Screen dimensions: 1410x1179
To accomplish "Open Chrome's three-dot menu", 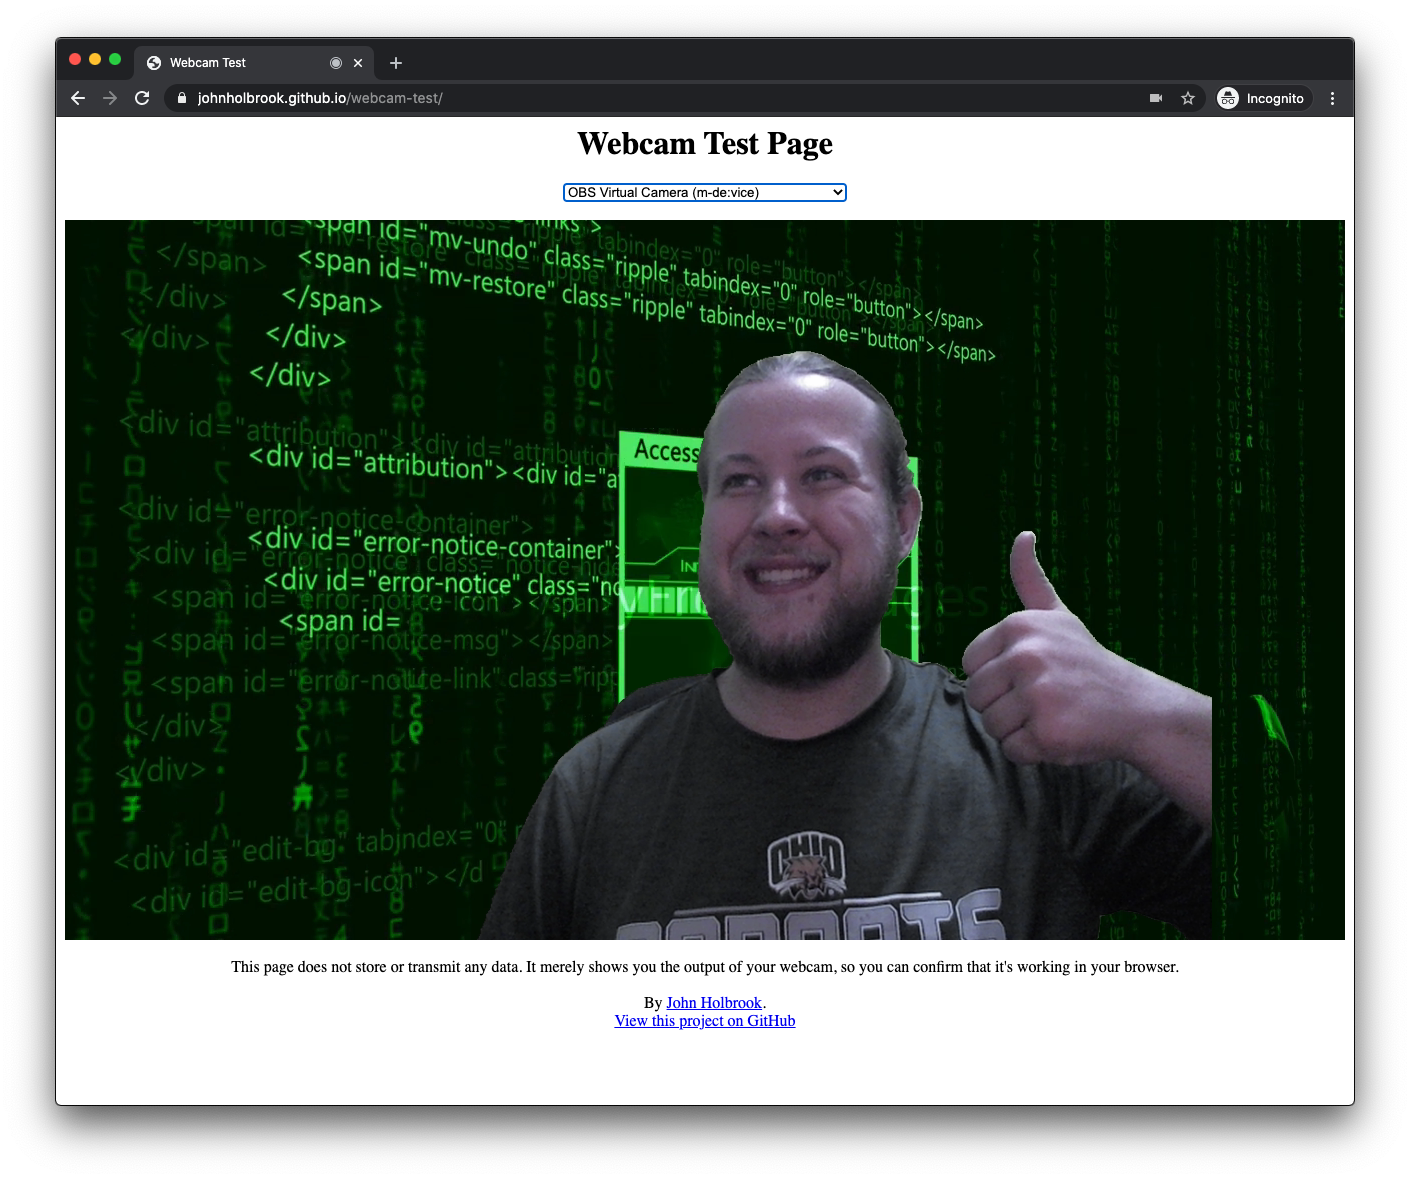I will click(x=1332, y=98).
